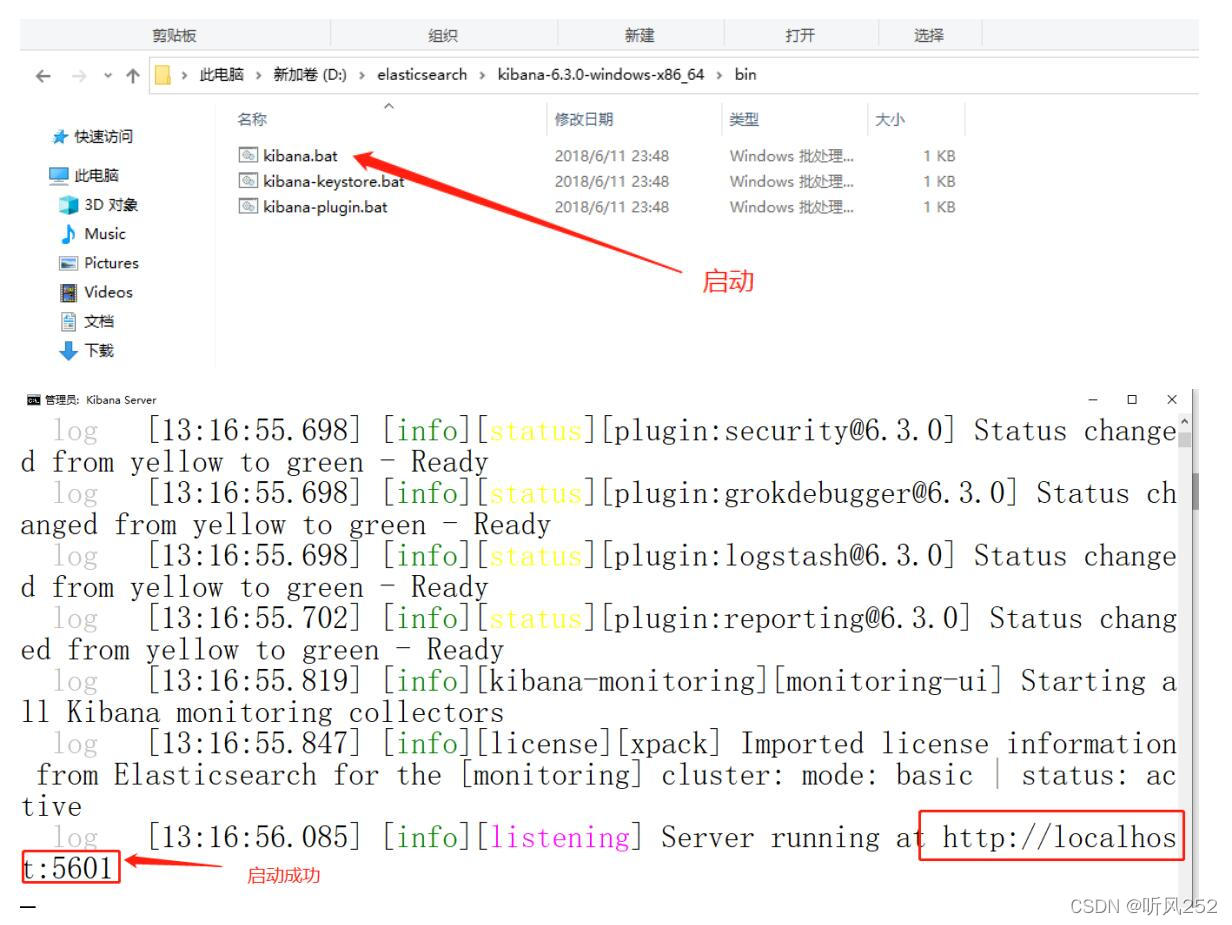Maximize the Kibana Server console window
Image resolution: width=1232 pixels, height=925 pixels.
[x=1132, y=400]
